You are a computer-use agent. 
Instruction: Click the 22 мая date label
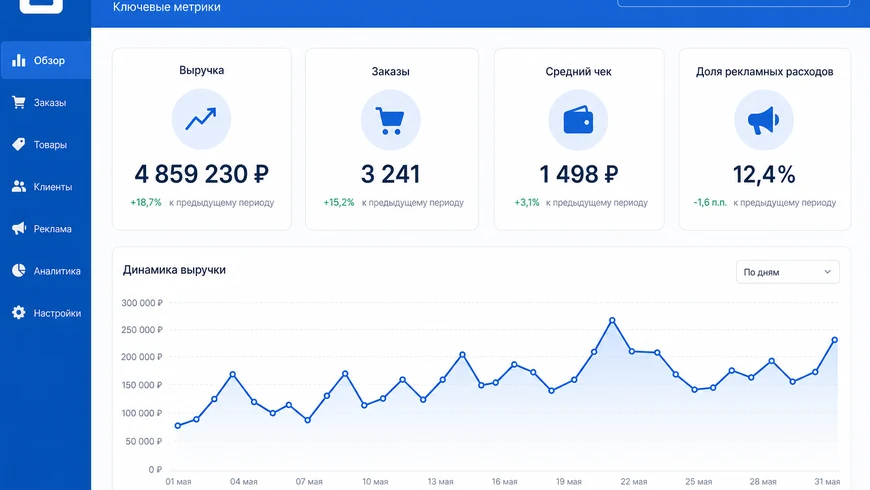tap(634, 482)
